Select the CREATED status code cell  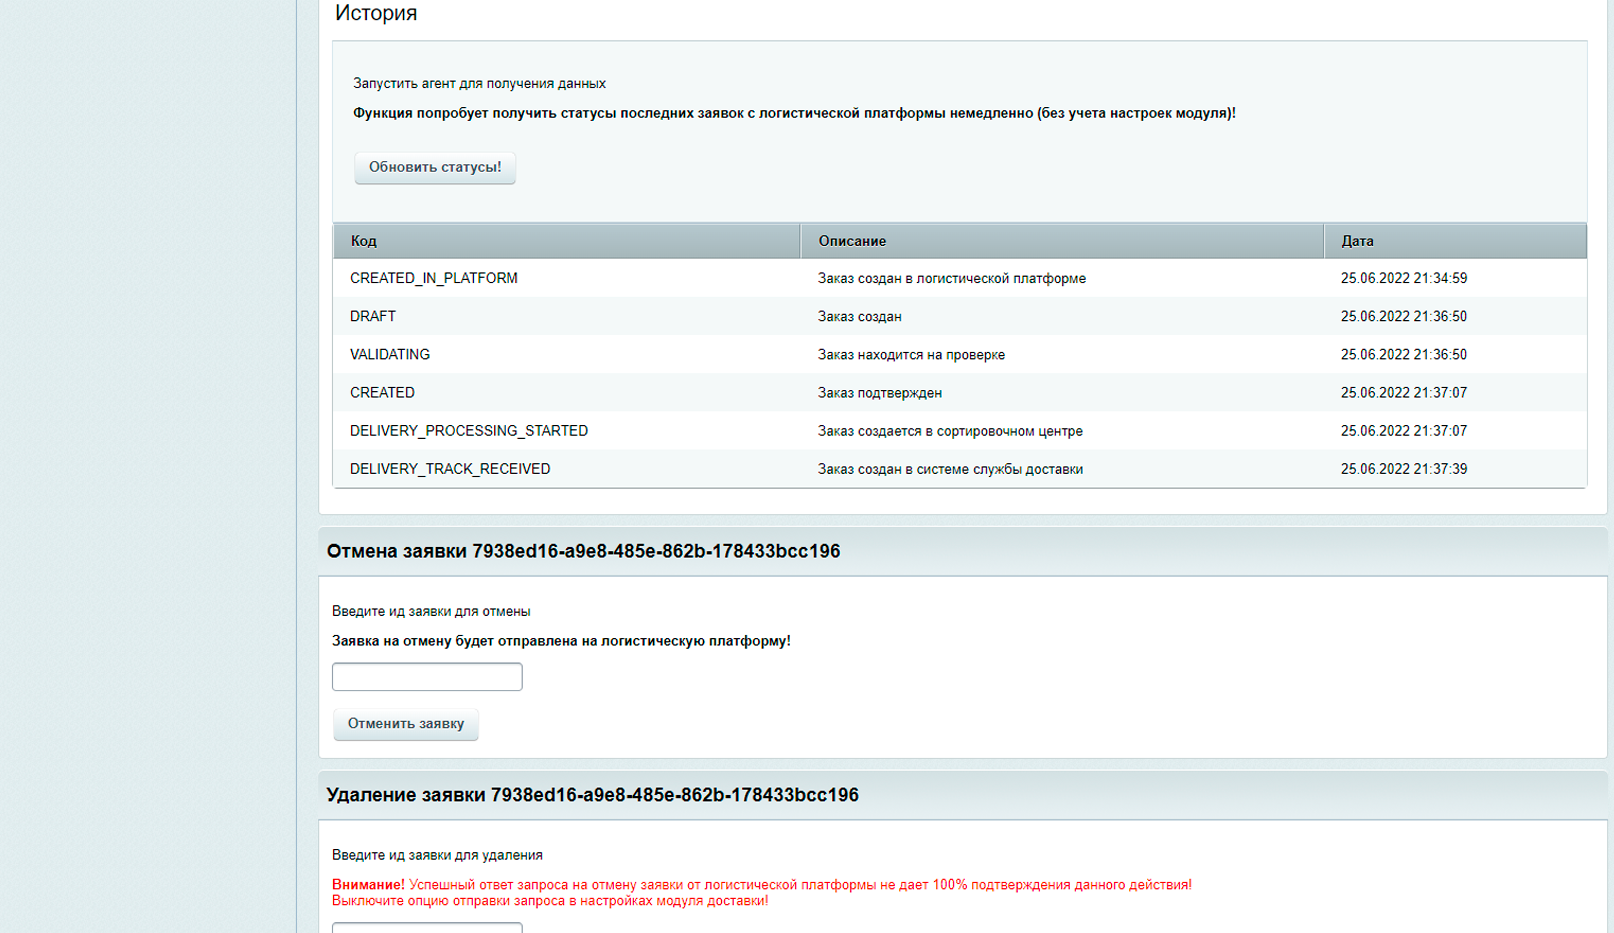pos(382,393)
